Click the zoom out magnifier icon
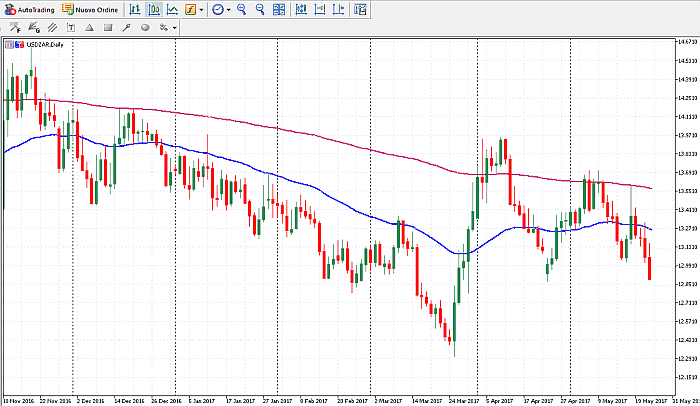This screenshot has width=700, height=406. [260, 9]
